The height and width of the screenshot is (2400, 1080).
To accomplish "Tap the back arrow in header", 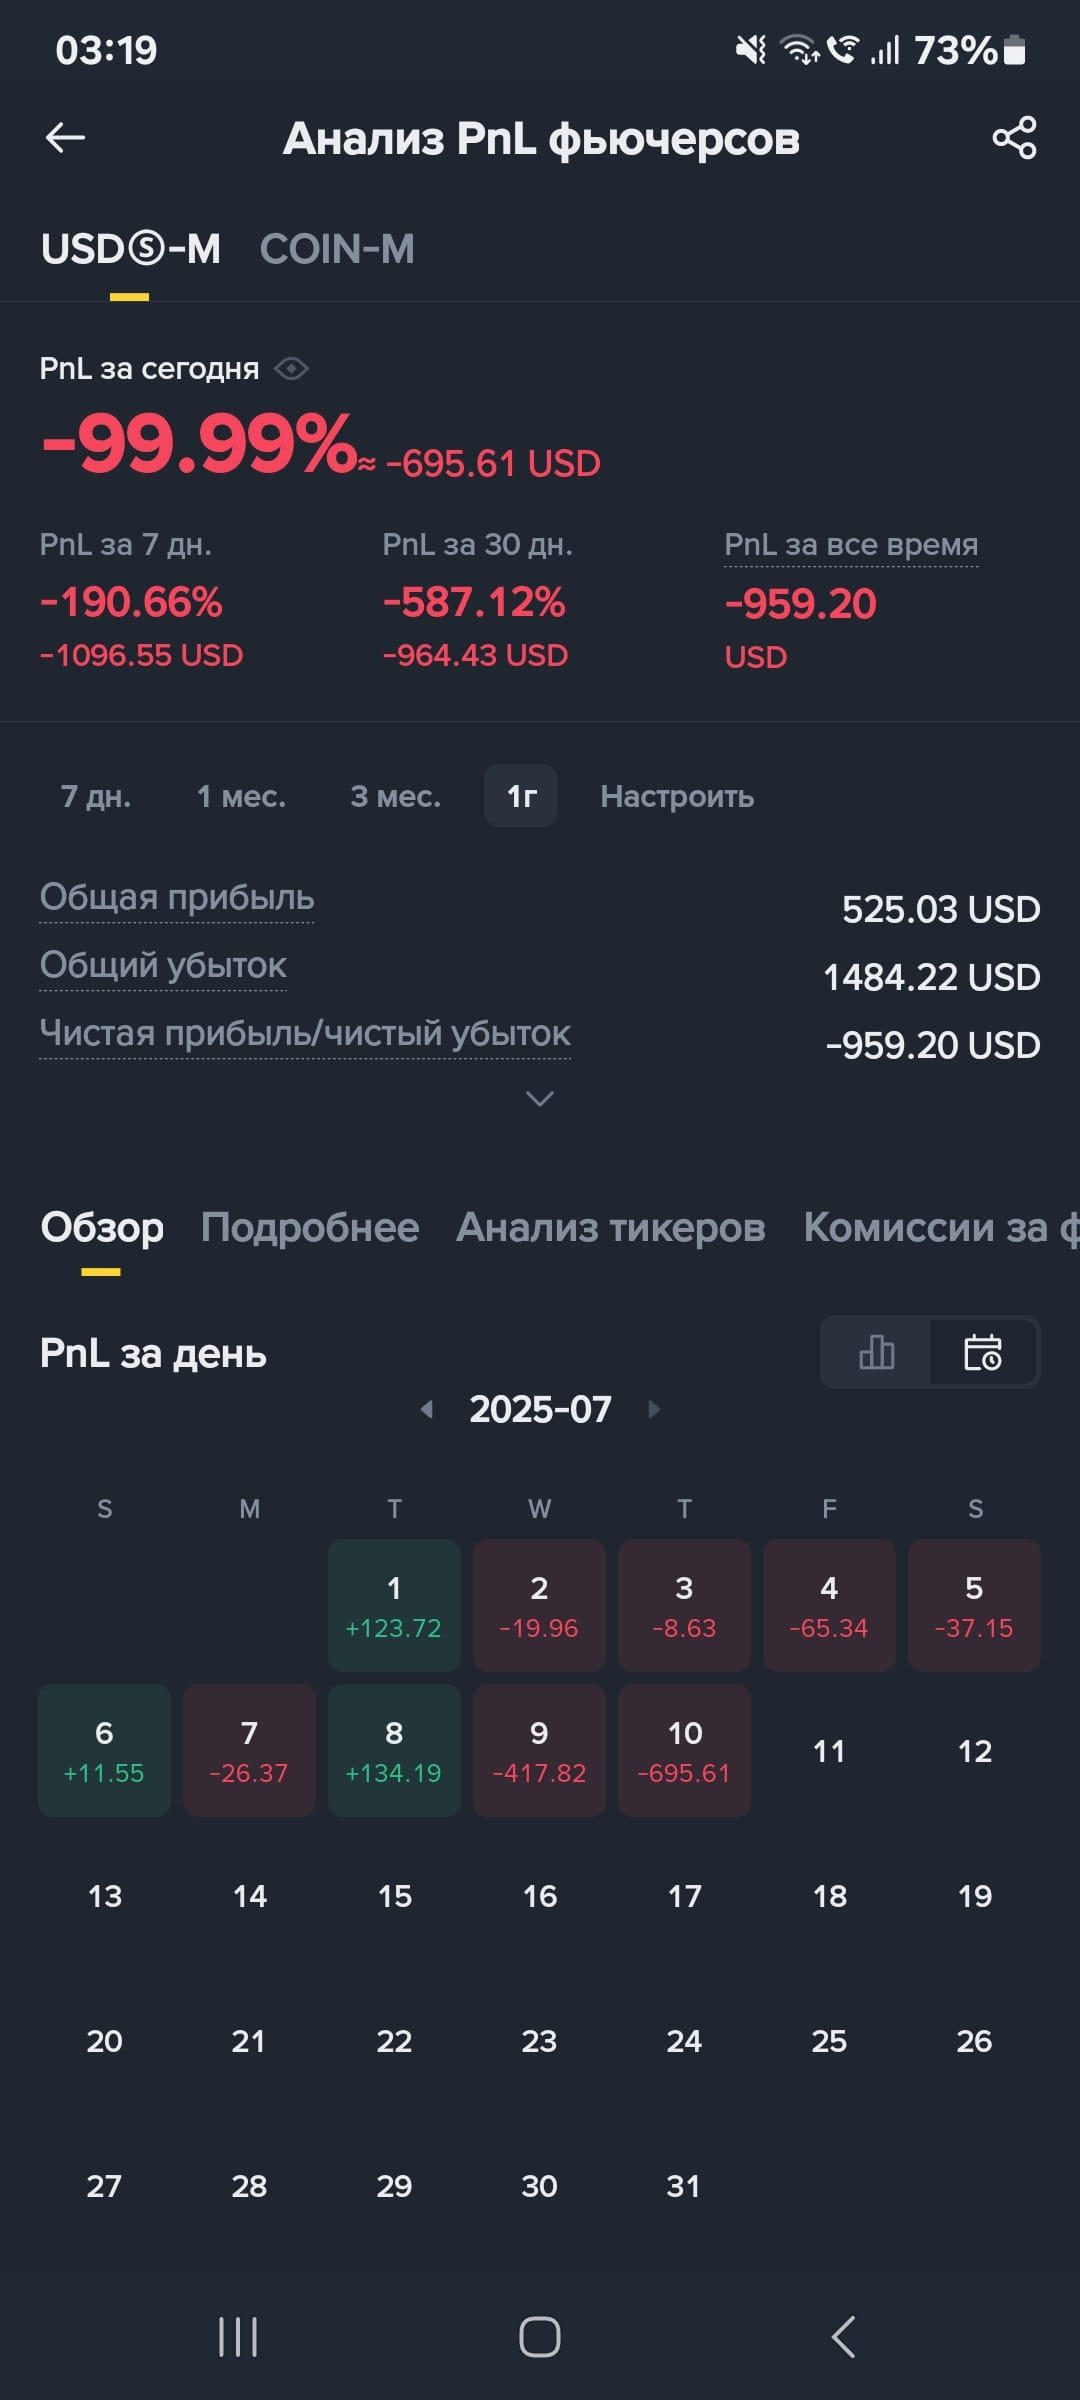I will (65, 138).
